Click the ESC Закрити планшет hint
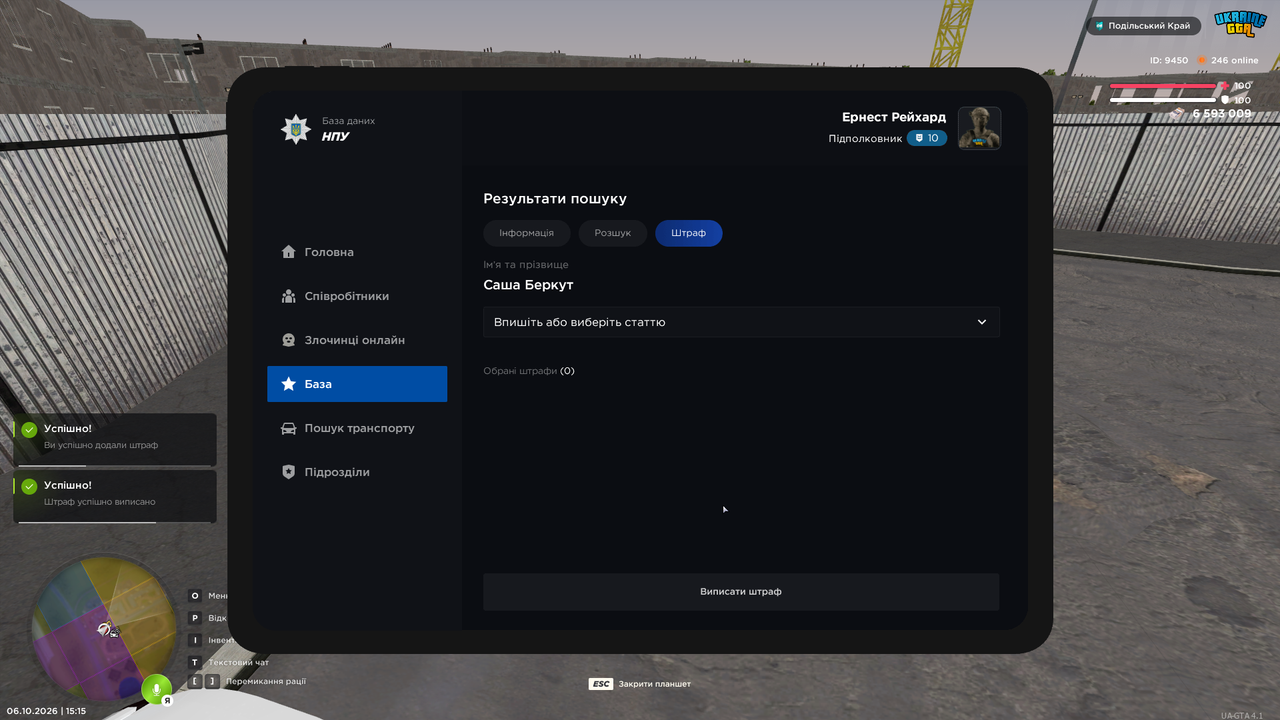 coord(640,684)
